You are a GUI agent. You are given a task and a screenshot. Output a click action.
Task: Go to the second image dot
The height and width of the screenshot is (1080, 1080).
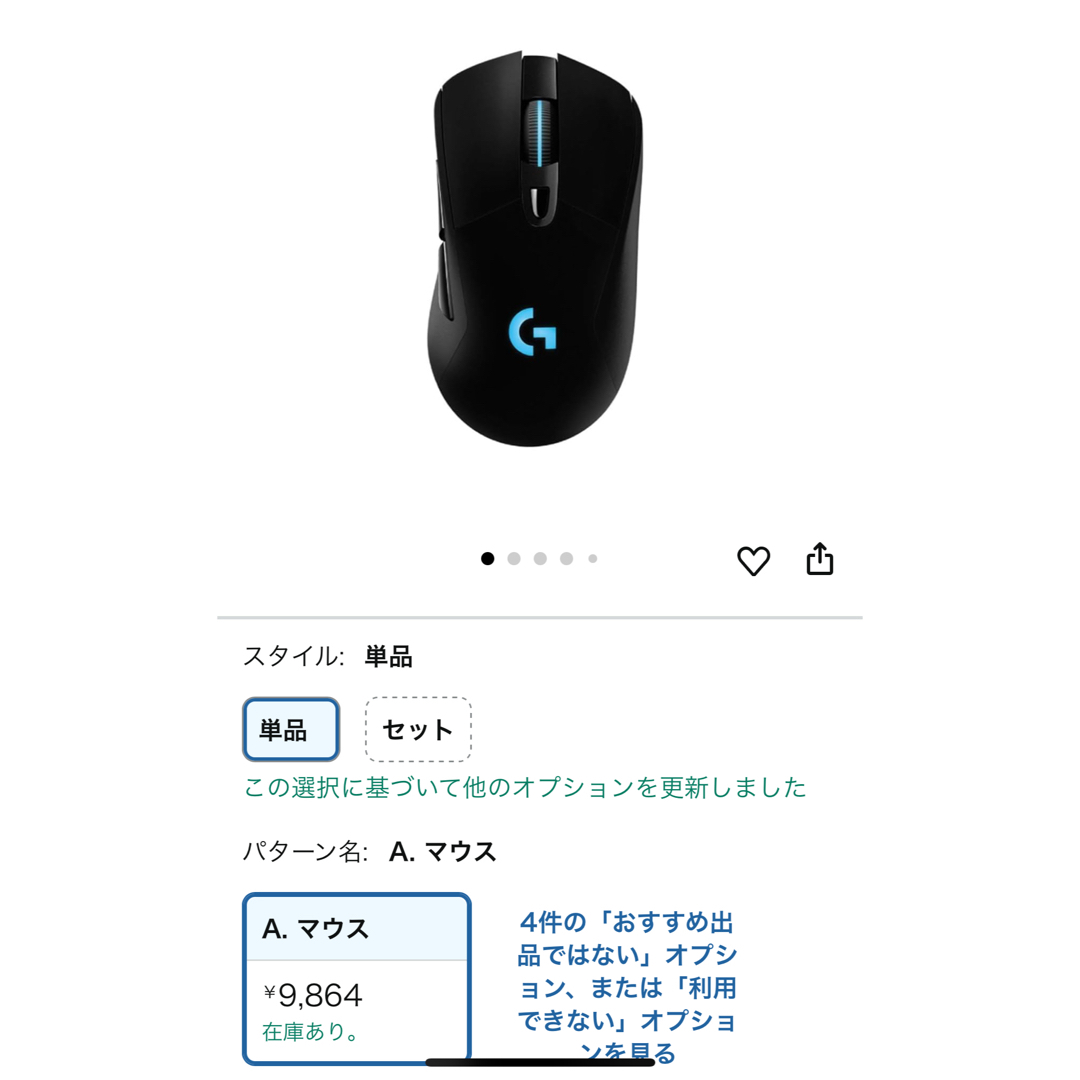(514, 559)
